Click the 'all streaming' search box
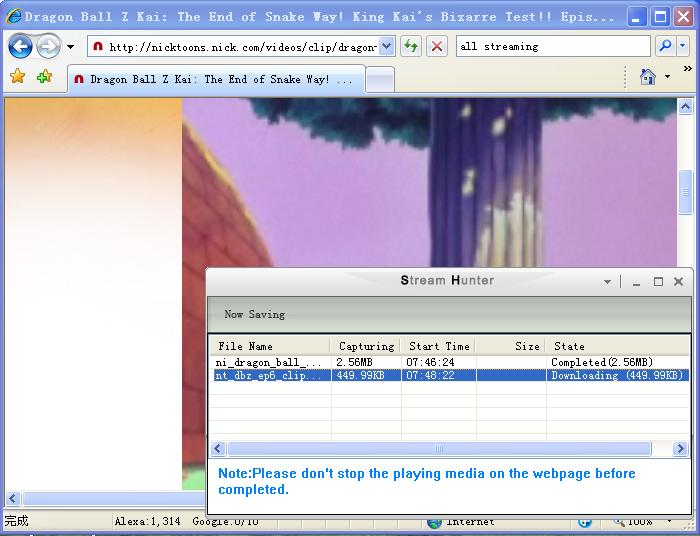The image size is (700, 536). [x=553, y=46]
